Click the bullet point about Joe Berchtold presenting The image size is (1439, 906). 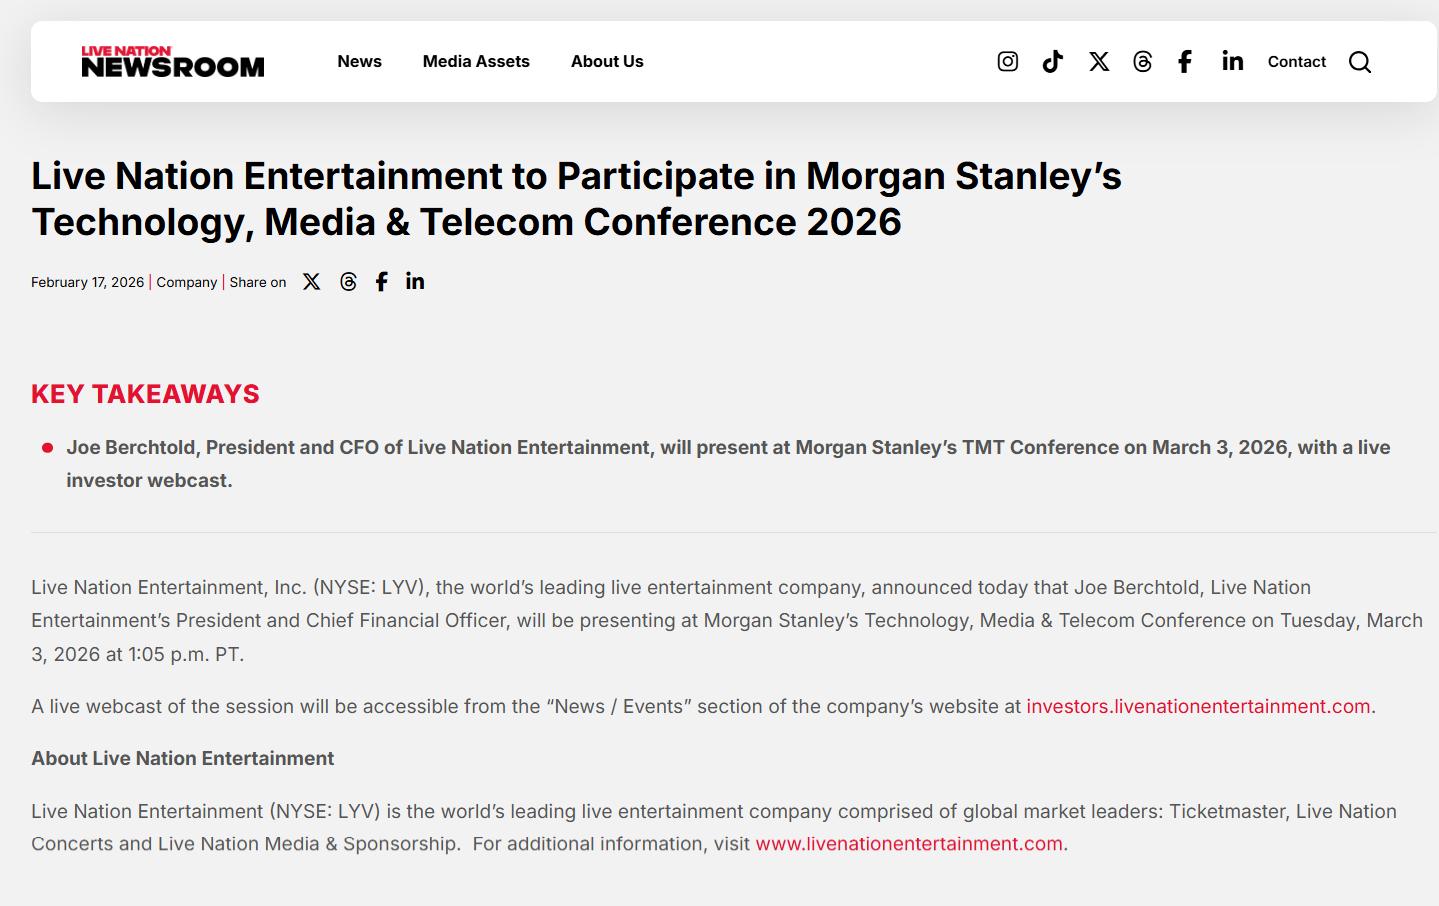pos(728,464)
